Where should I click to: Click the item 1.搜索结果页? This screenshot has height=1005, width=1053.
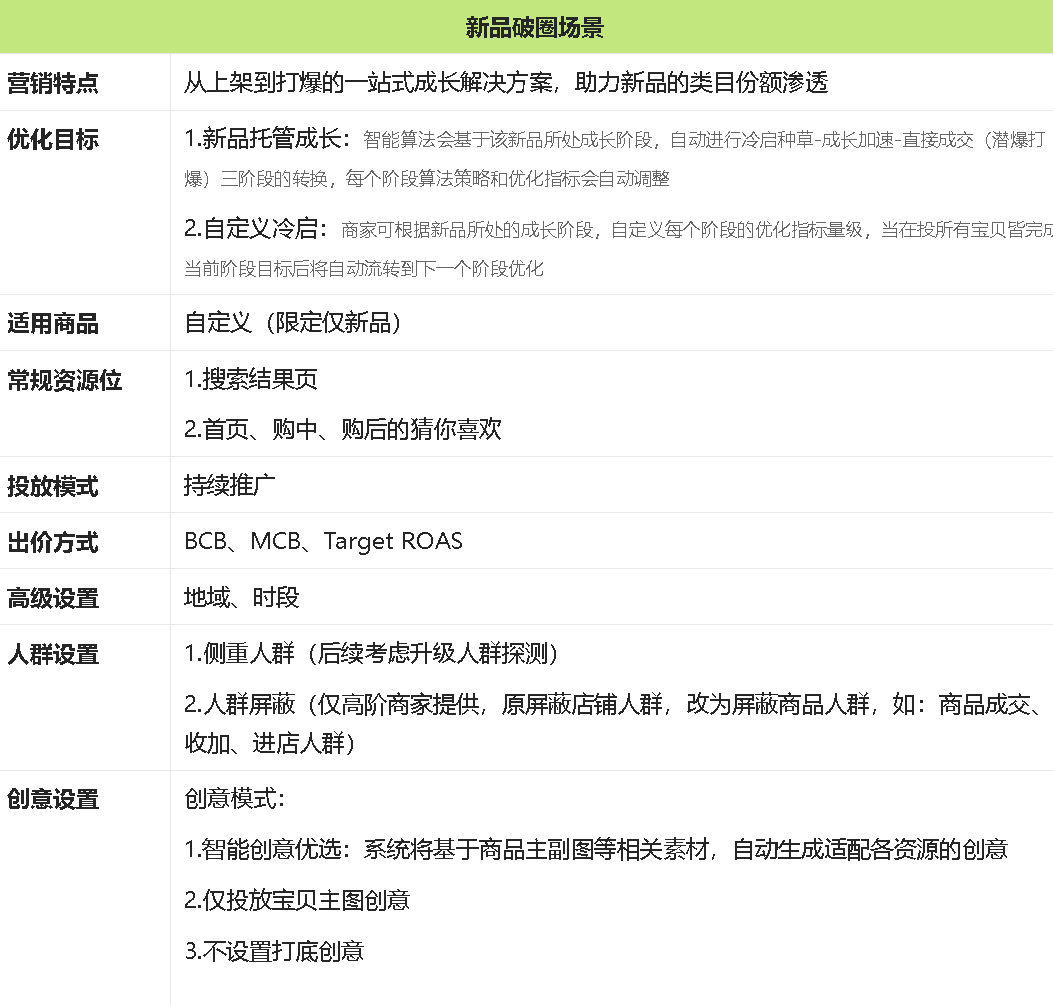[250, 379]
